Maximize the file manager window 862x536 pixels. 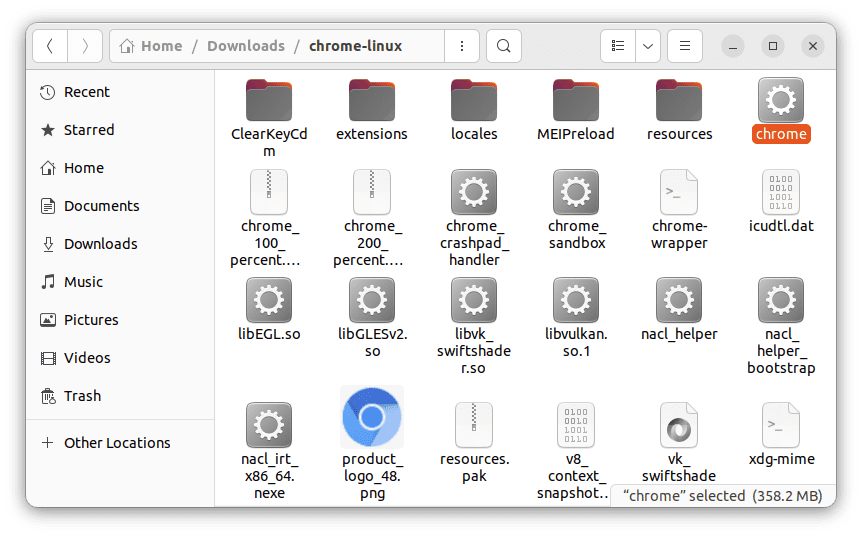pos(773,46)
